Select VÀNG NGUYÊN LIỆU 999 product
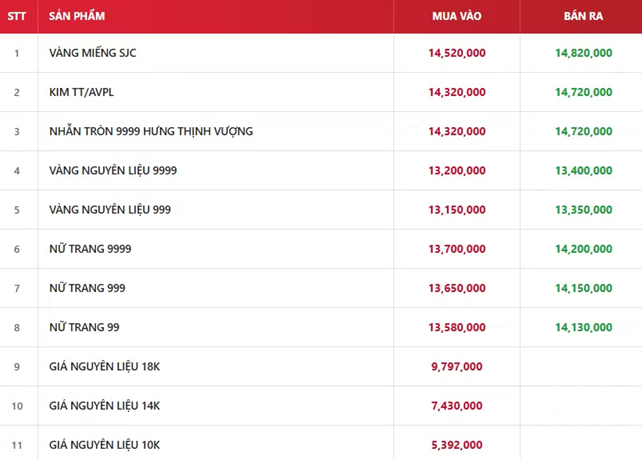This screenshot has height=459, width=642. tap(110, 210)
